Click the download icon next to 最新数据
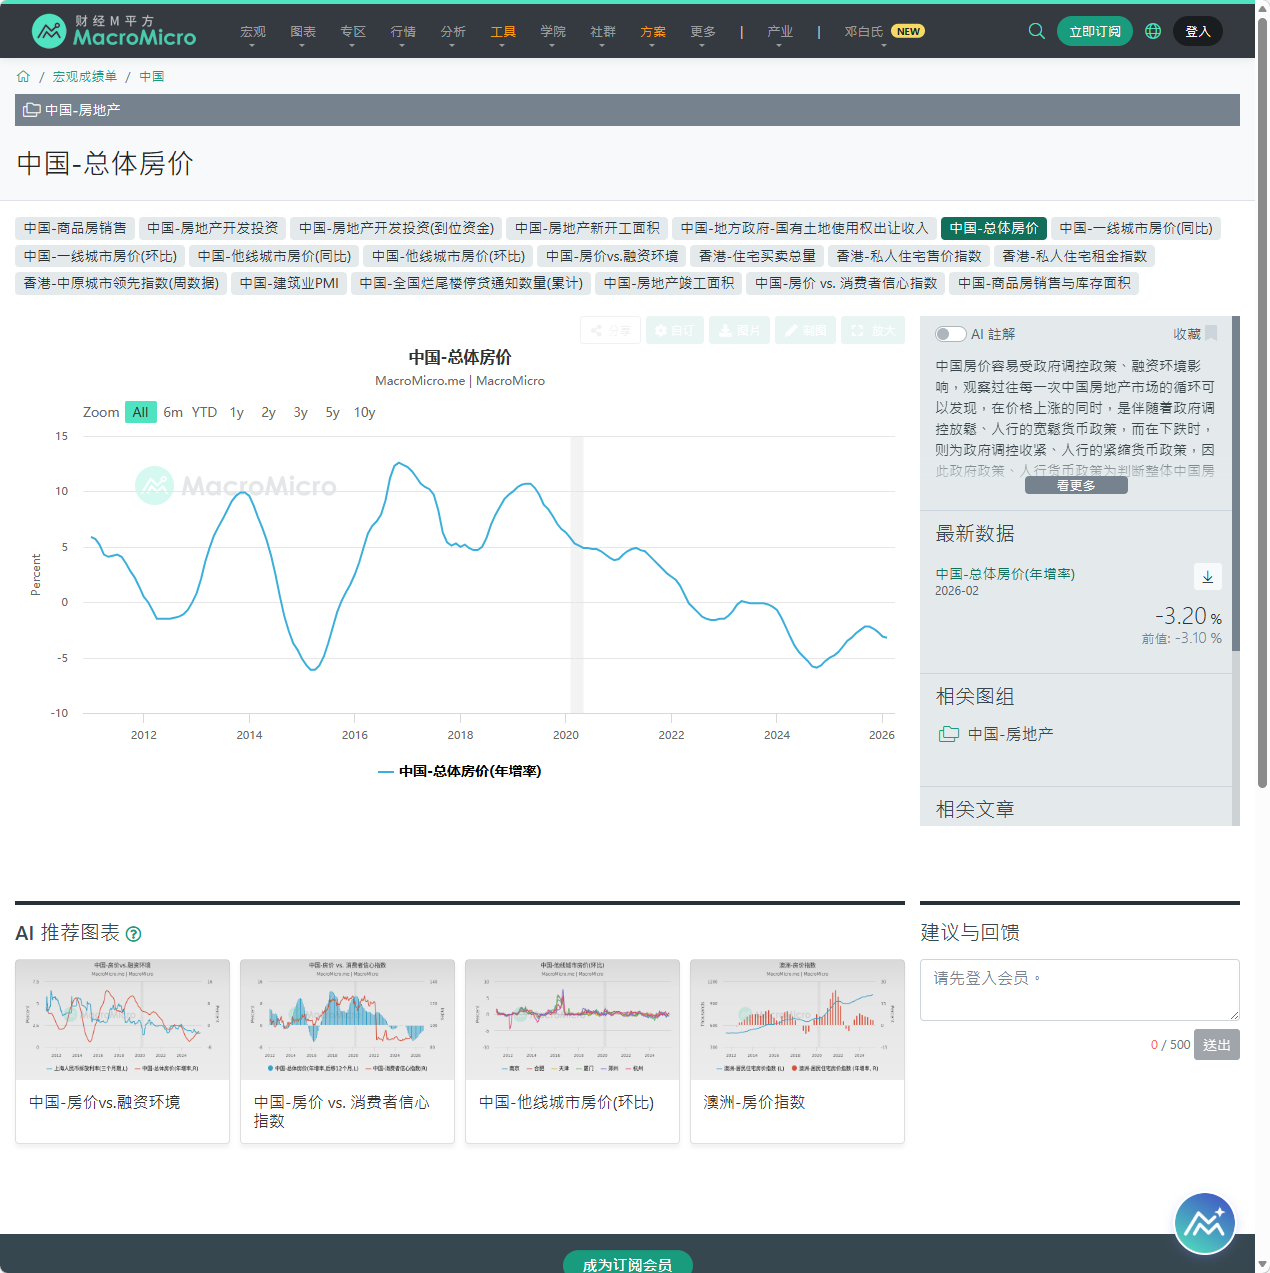The height and width of the screenshot is (1273, 1270). point(1207,577)
